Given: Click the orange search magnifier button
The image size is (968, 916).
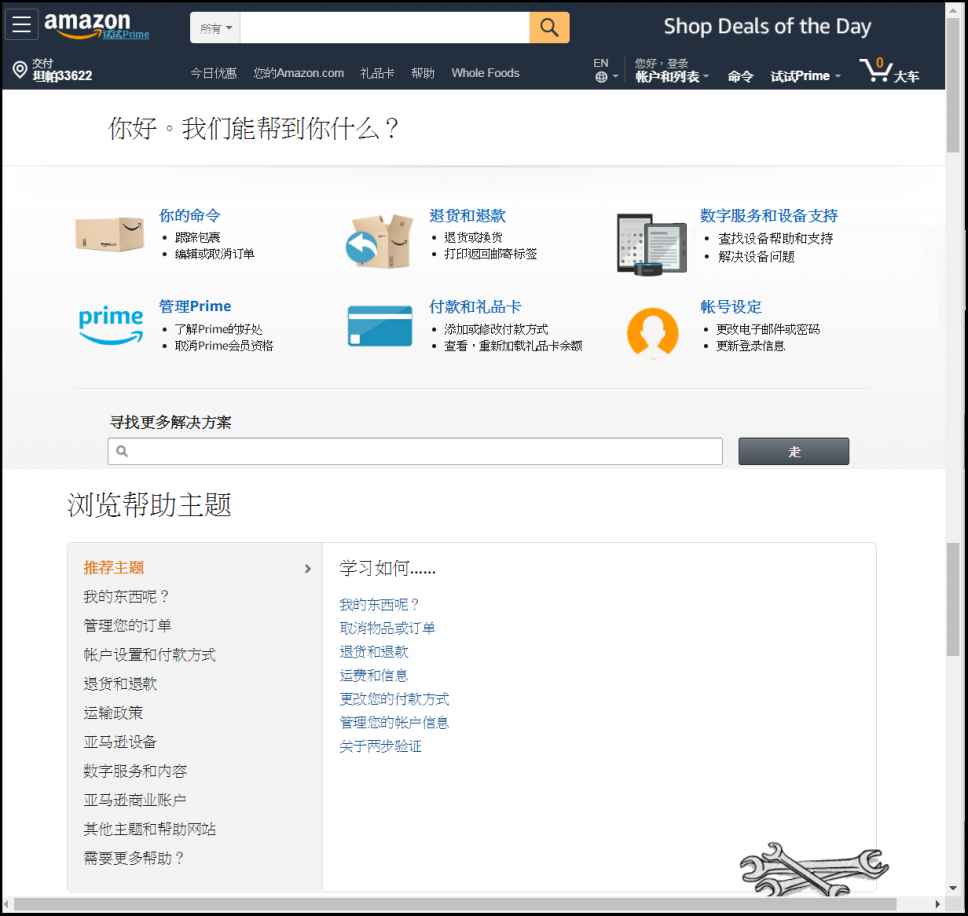Looking at the screenshot, I should pyautogui.click(x=549, y=27).
